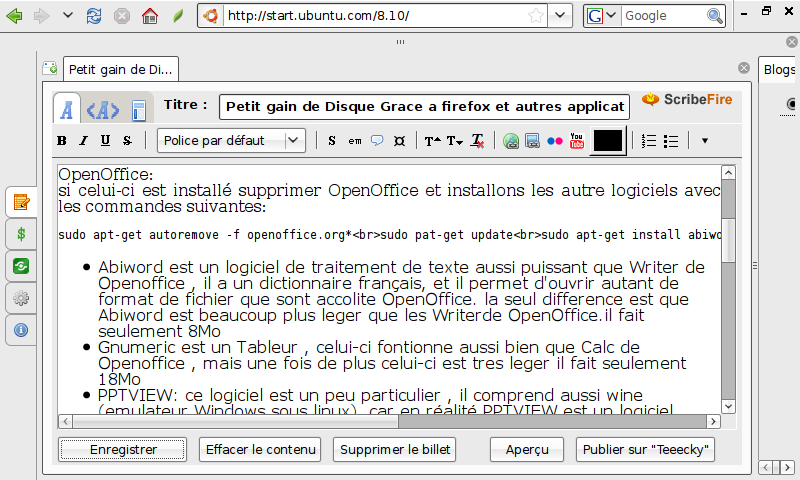Toggle strikethrough formatting

pyautogui.click(x=128, y=141)
